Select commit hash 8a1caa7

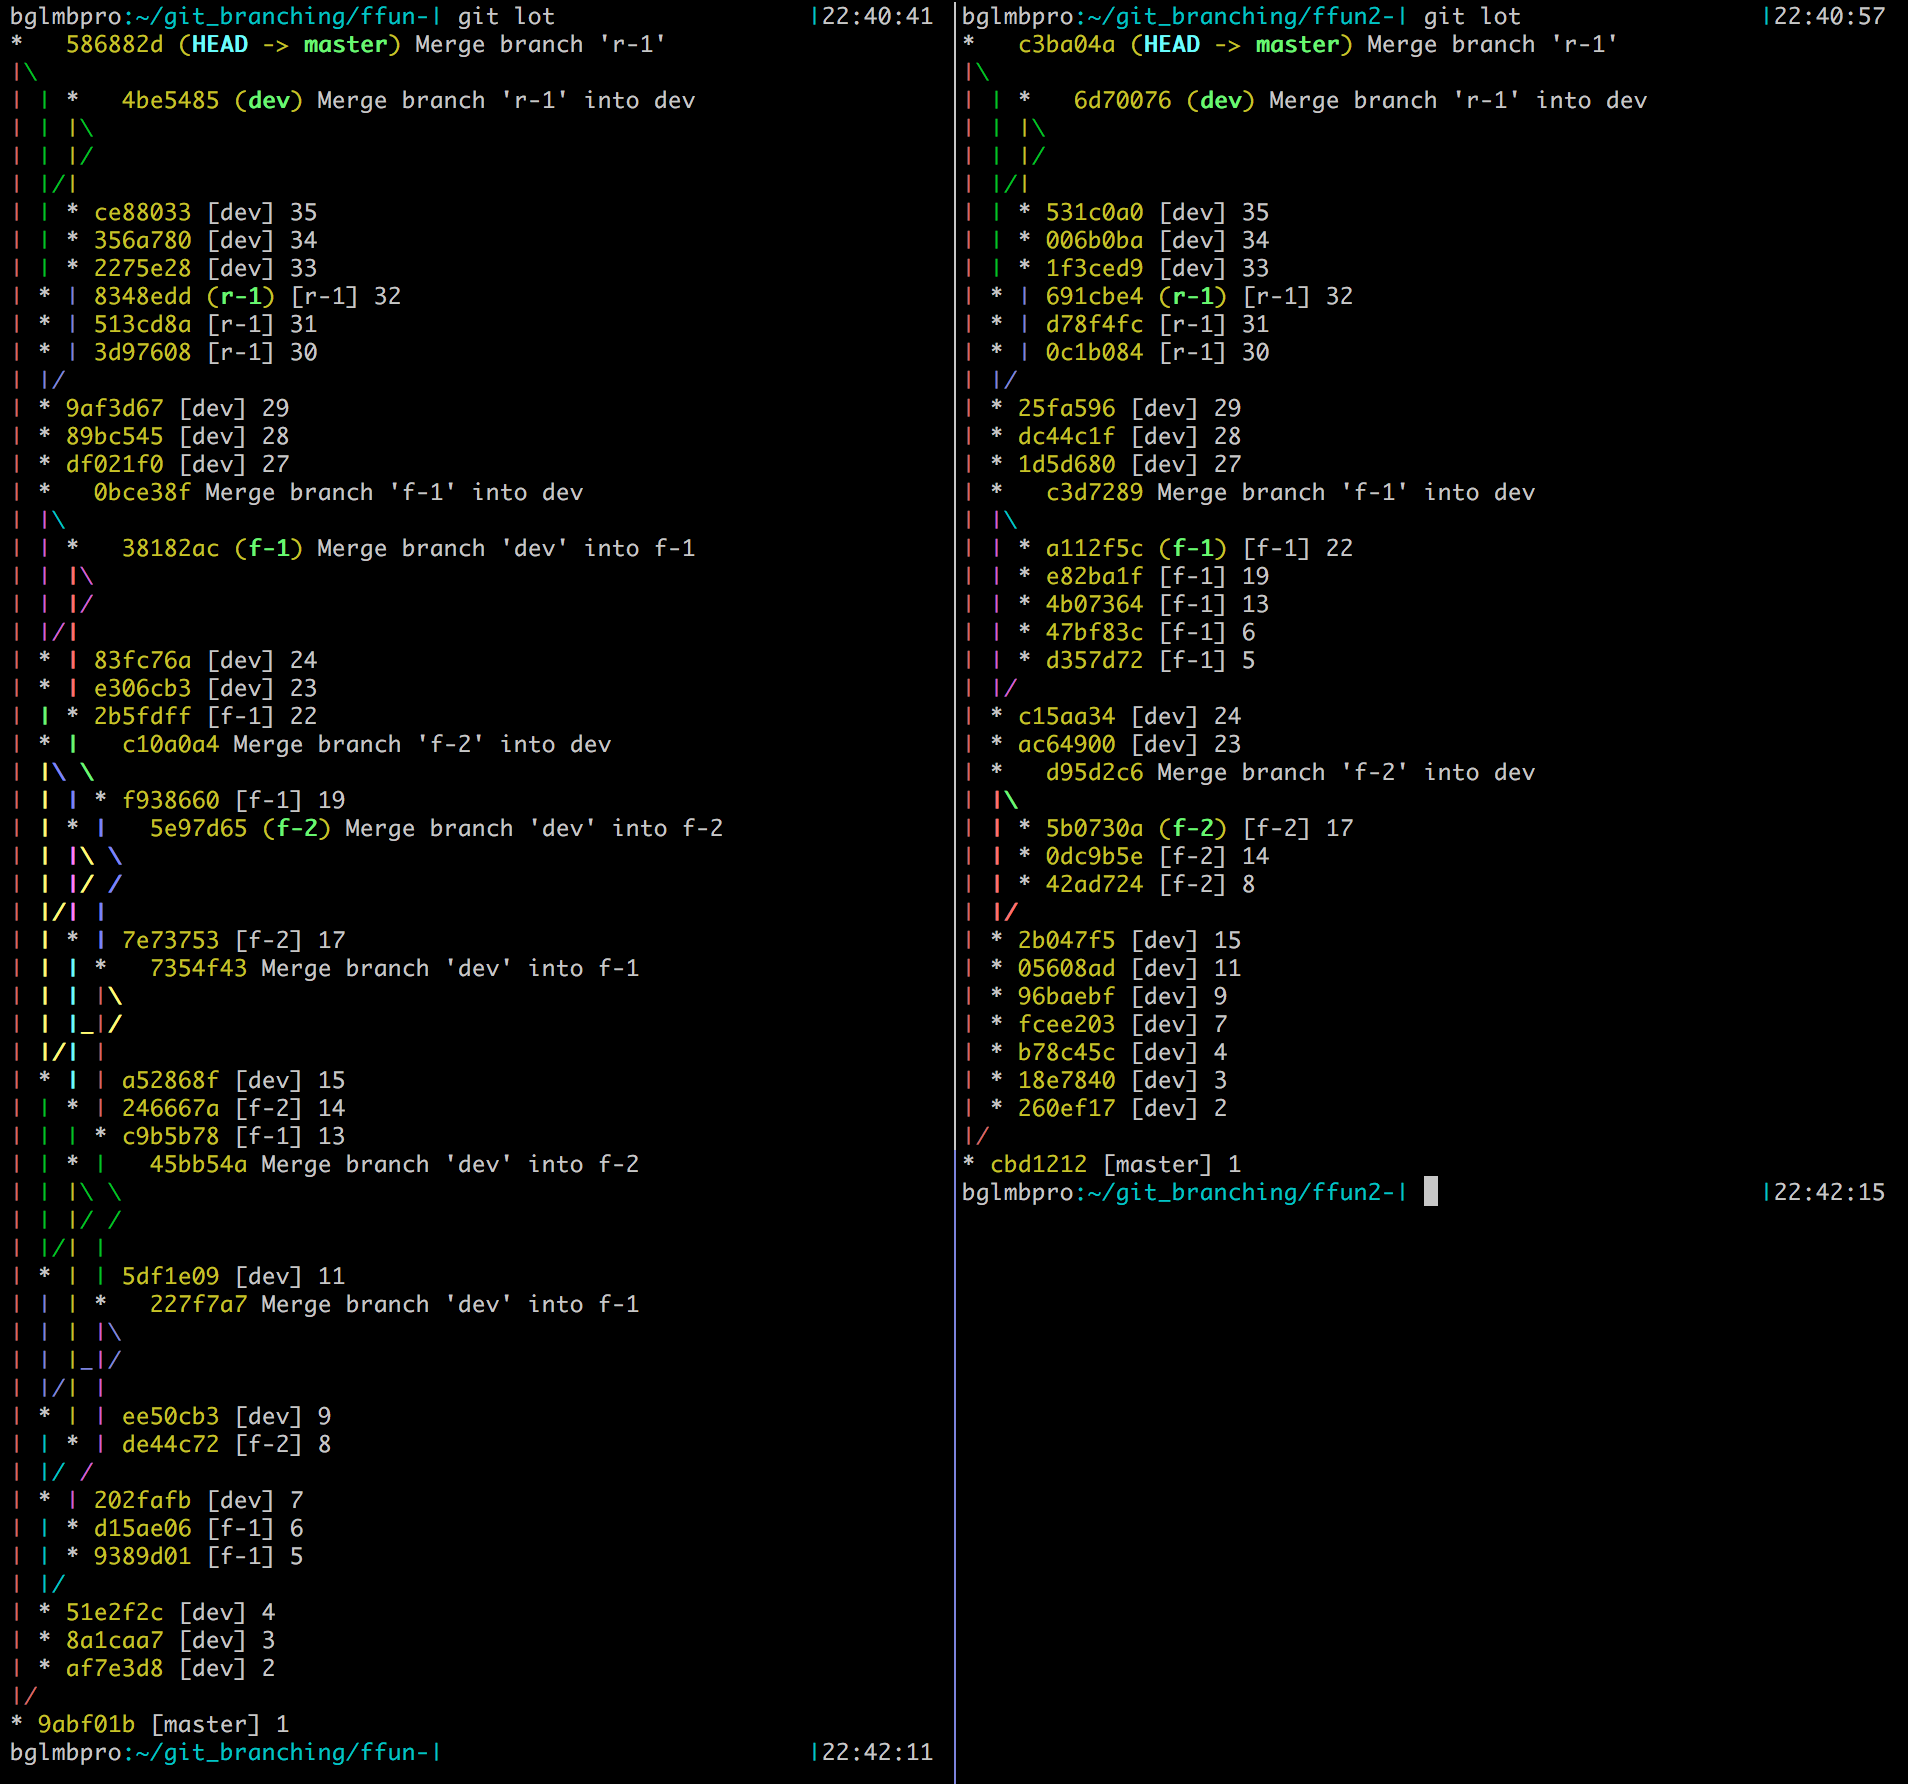[x=114, y=1641]
